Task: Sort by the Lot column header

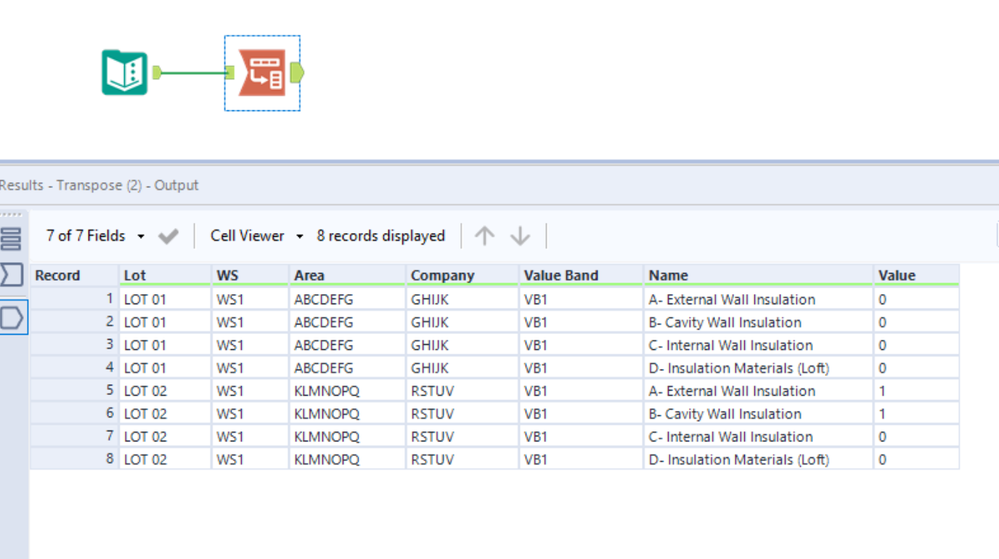Action: [x=165, y=275]
